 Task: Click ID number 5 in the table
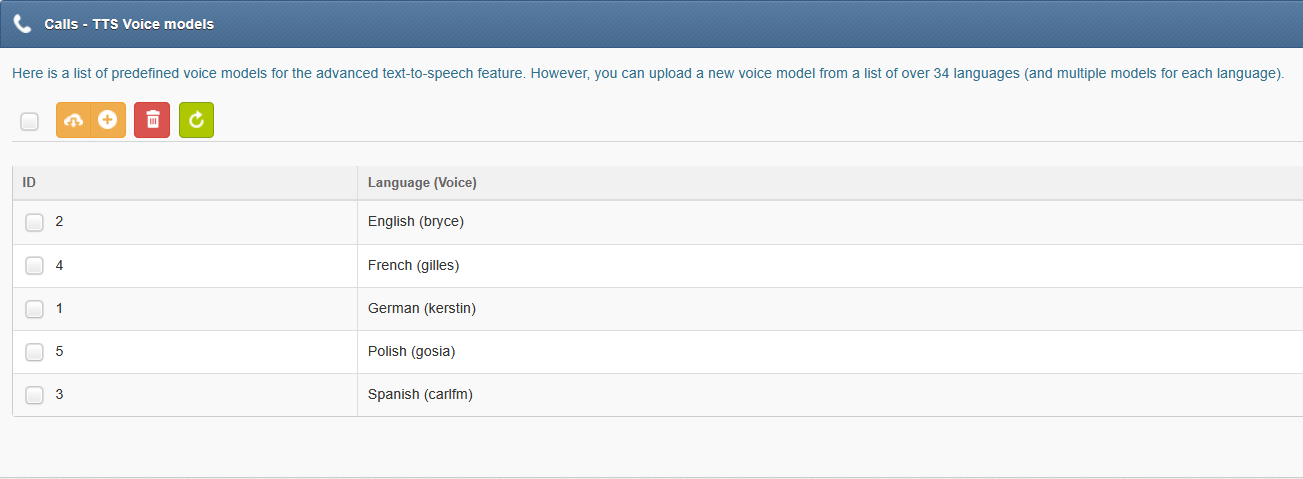(59, 351)
